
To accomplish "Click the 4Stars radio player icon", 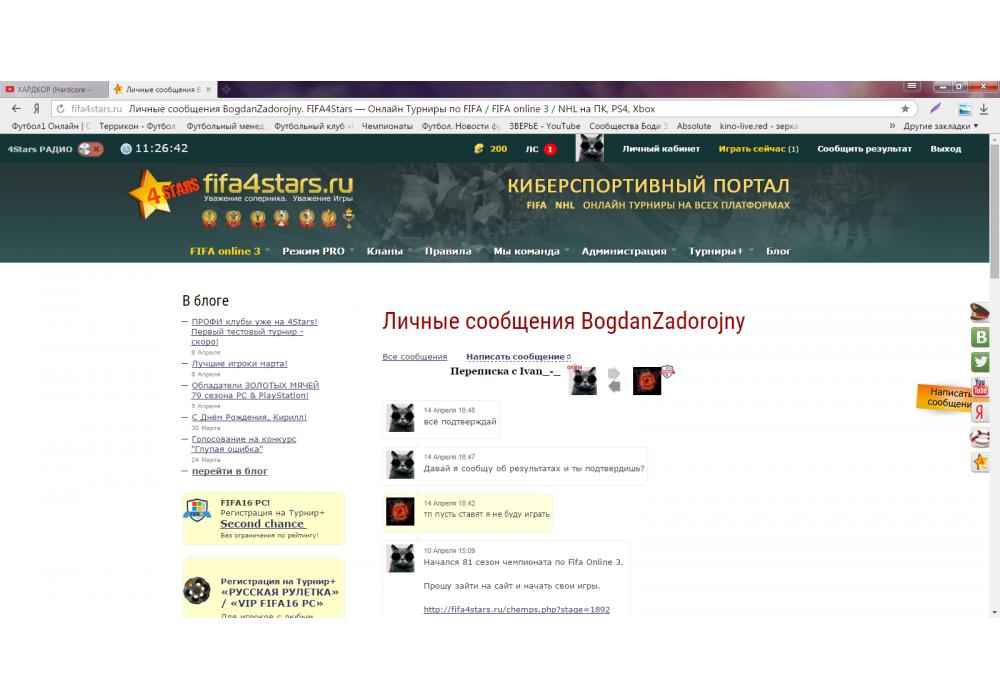I will tap(91, 149).
